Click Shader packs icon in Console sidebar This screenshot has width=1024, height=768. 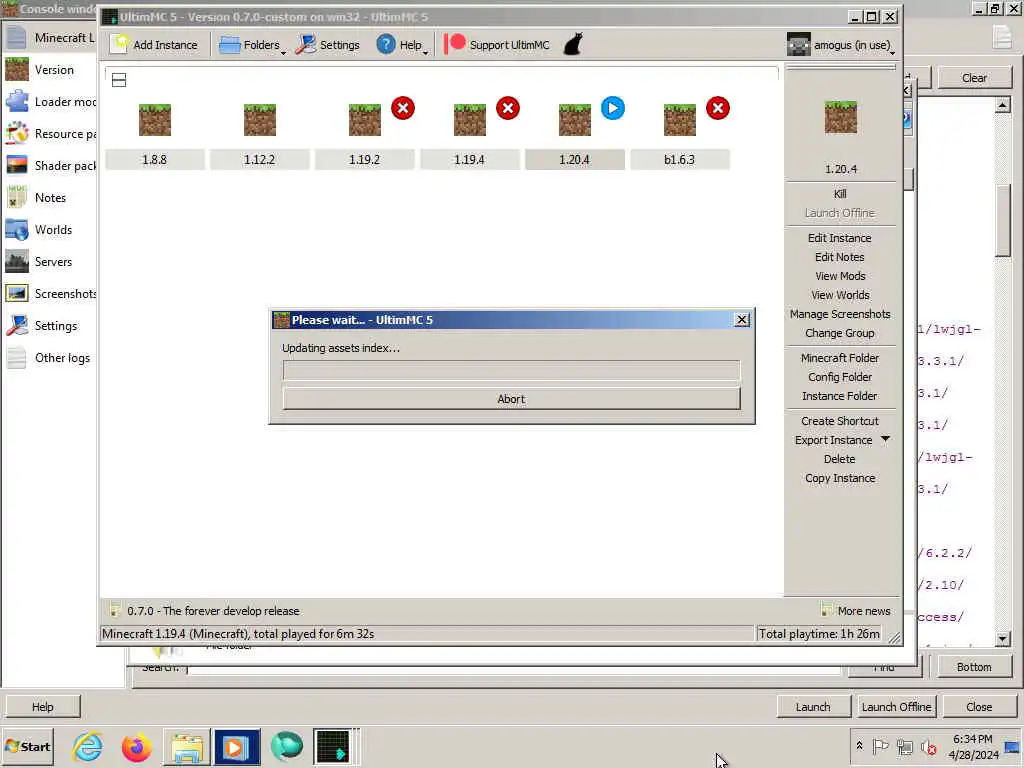pyautogui.click(x=17, y=166)
